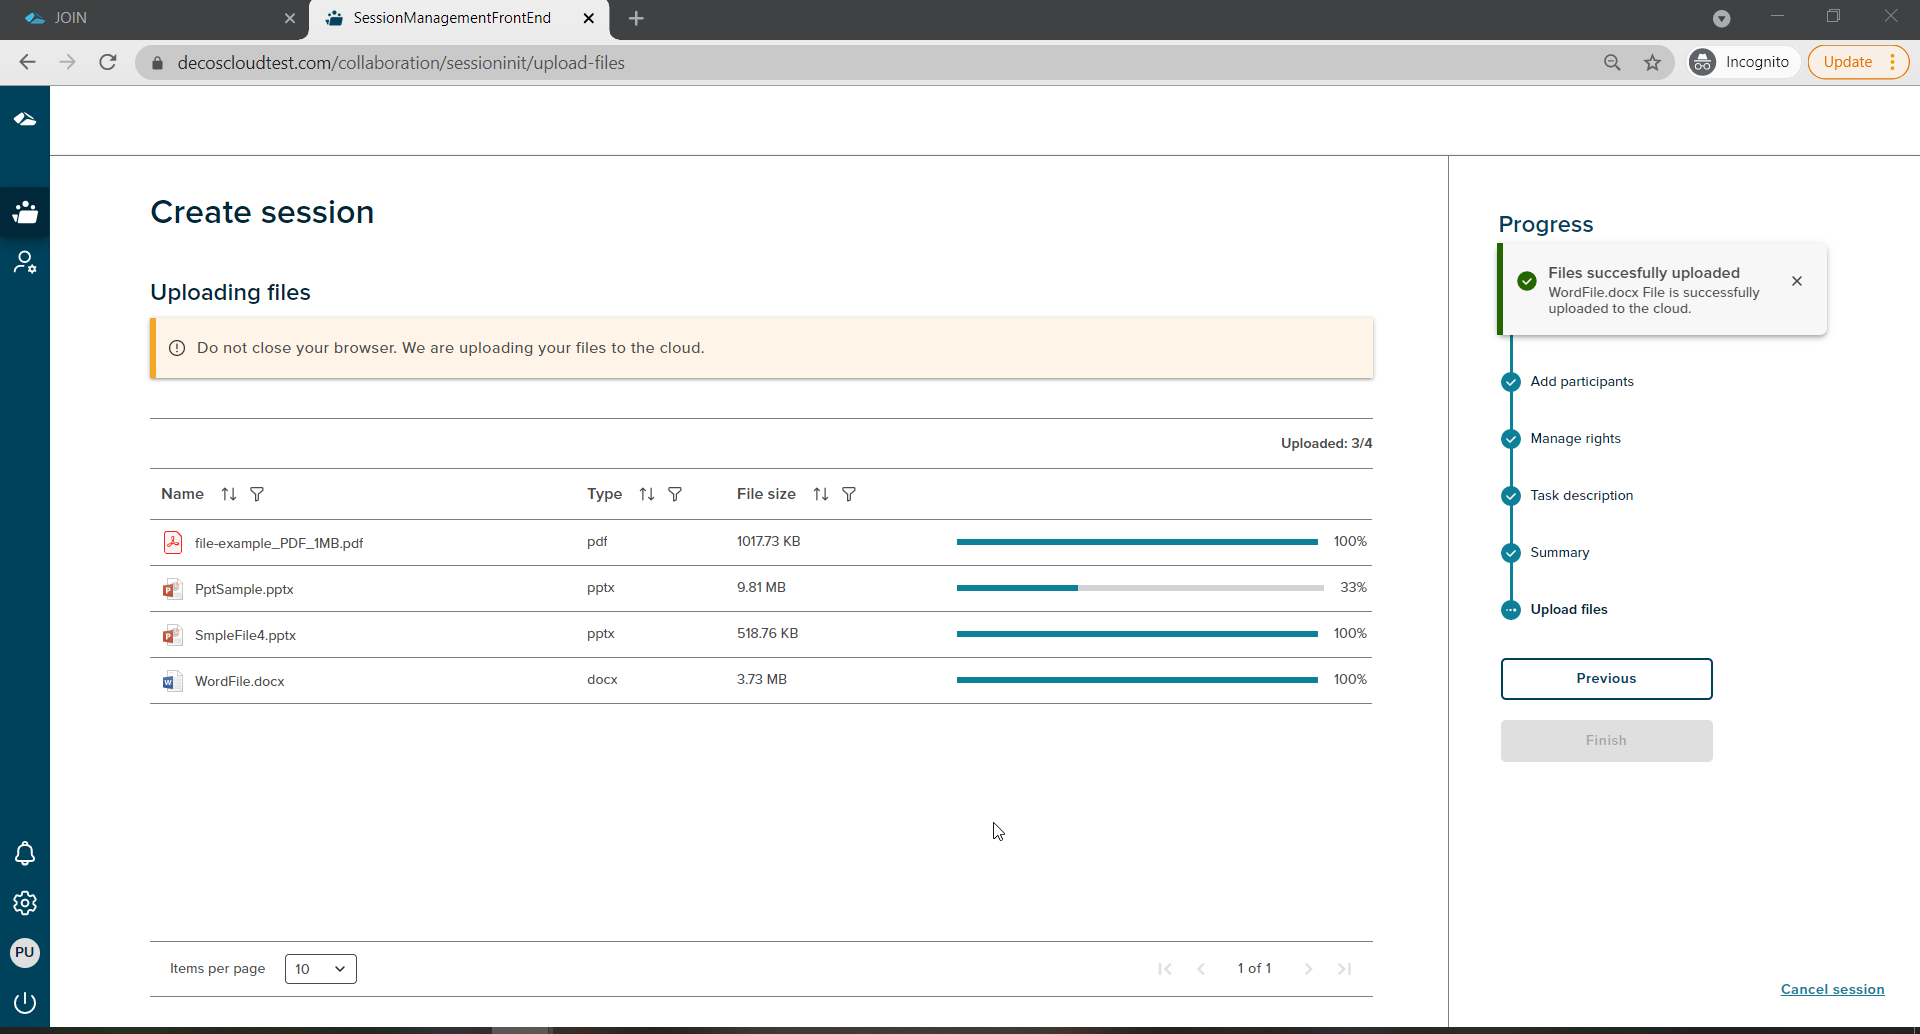This screenshot has height=1034, width=1920.
Task: Filter the Type column
Action: (675, 494)
